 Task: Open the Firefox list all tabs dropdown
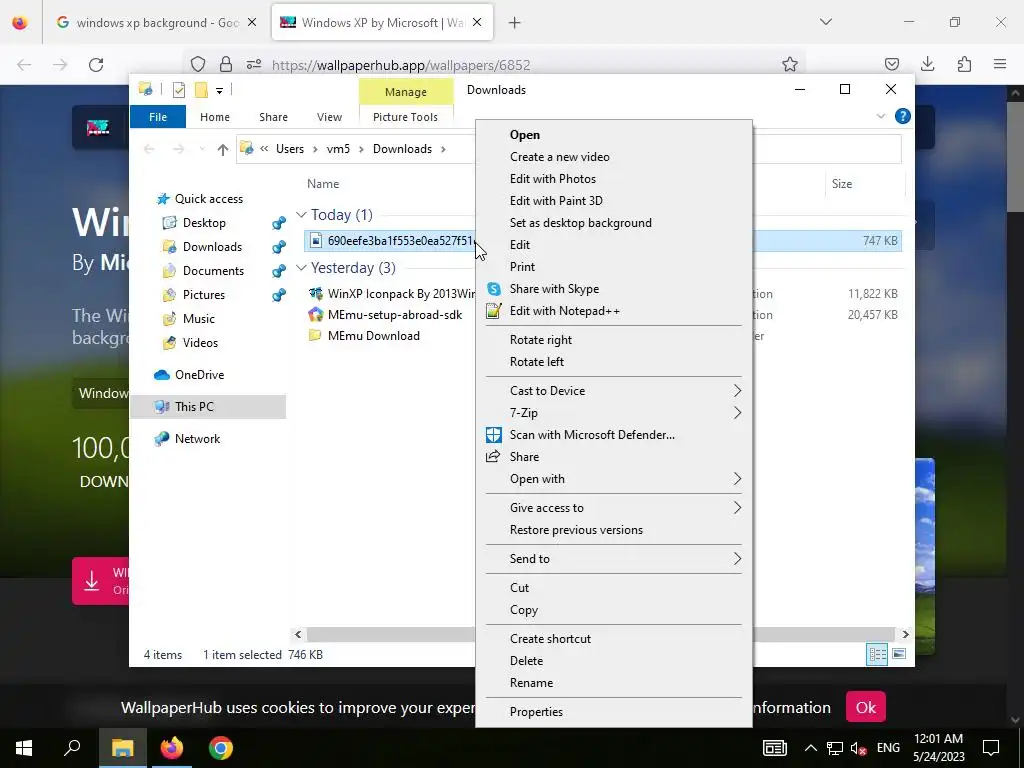point(825,22)
